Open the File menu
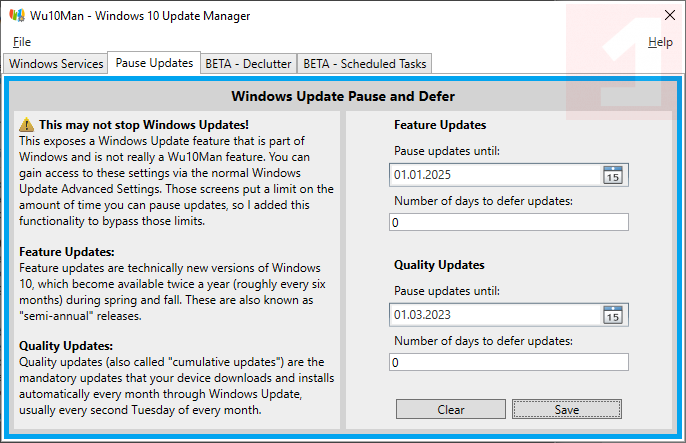Viewport: 686px width, 443px height. point(22,42)
